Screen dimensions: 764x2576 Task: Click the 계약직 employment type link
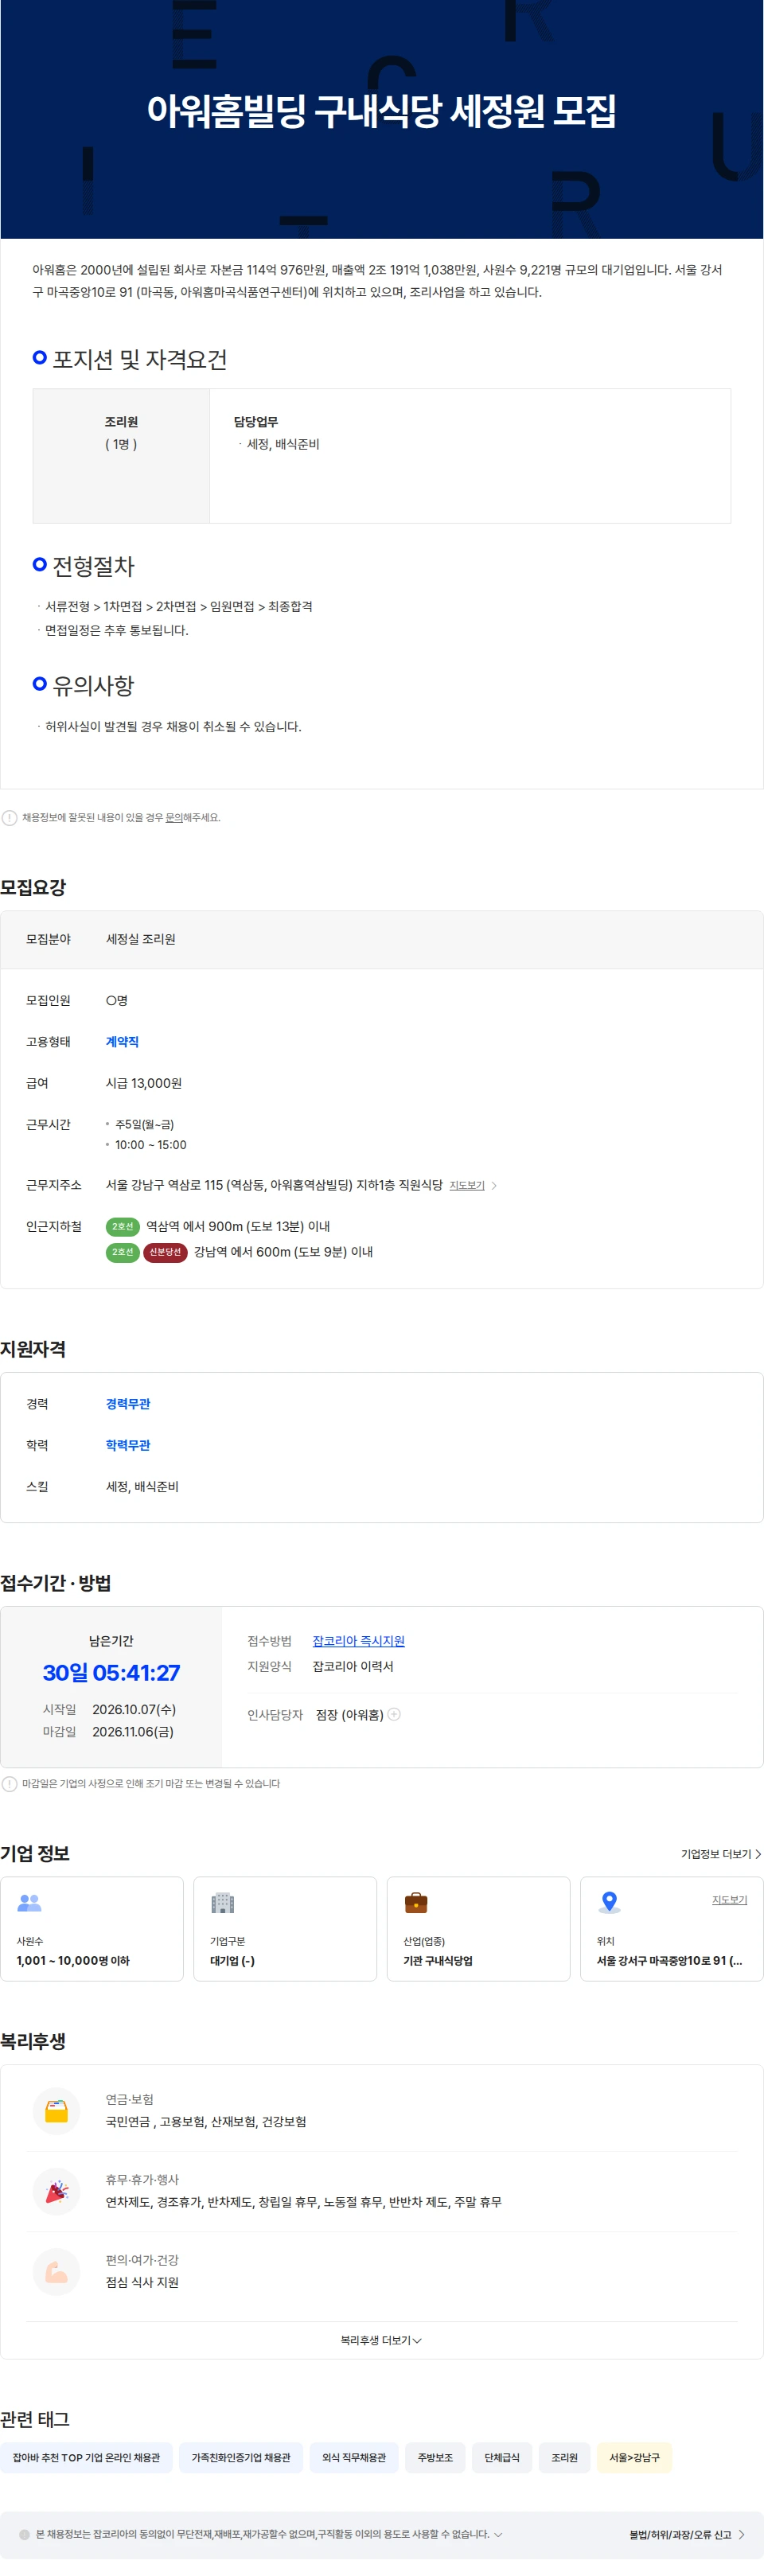pyautogui.click(x=122, y=1042)
